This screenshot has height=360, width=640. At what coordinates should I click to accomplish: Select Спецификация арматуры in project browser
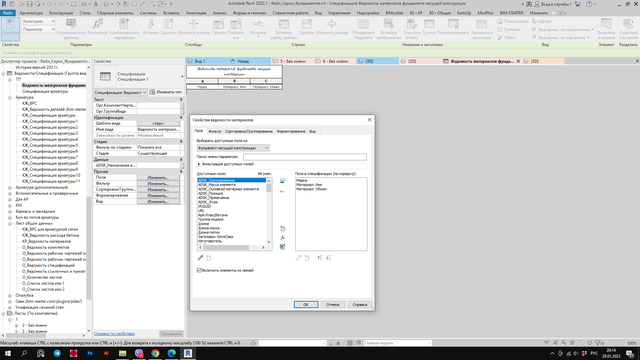(45, 91)
